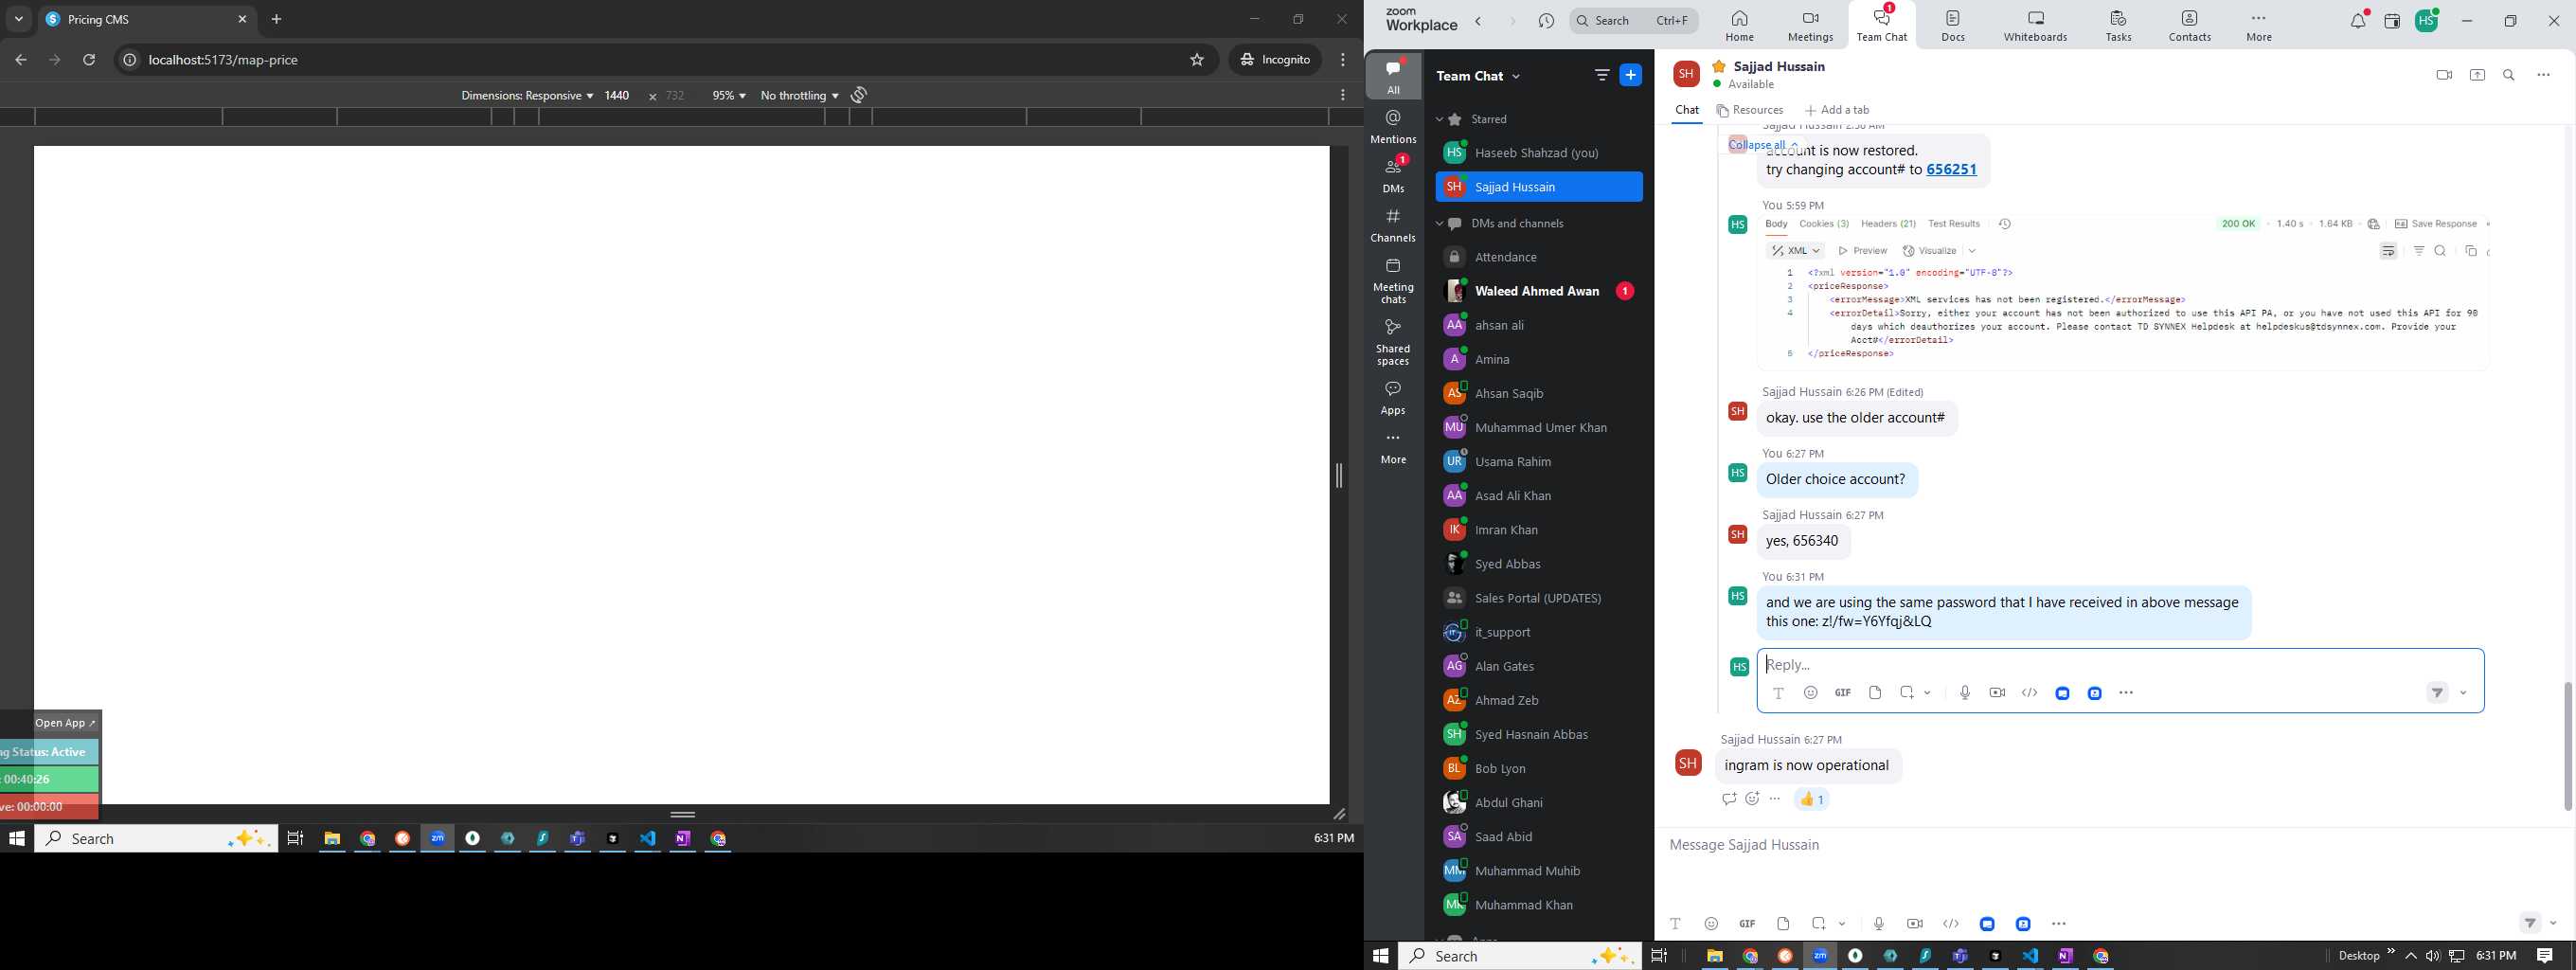Click Add a tab
This screenshot has width=2576, height=970.
1837,110
